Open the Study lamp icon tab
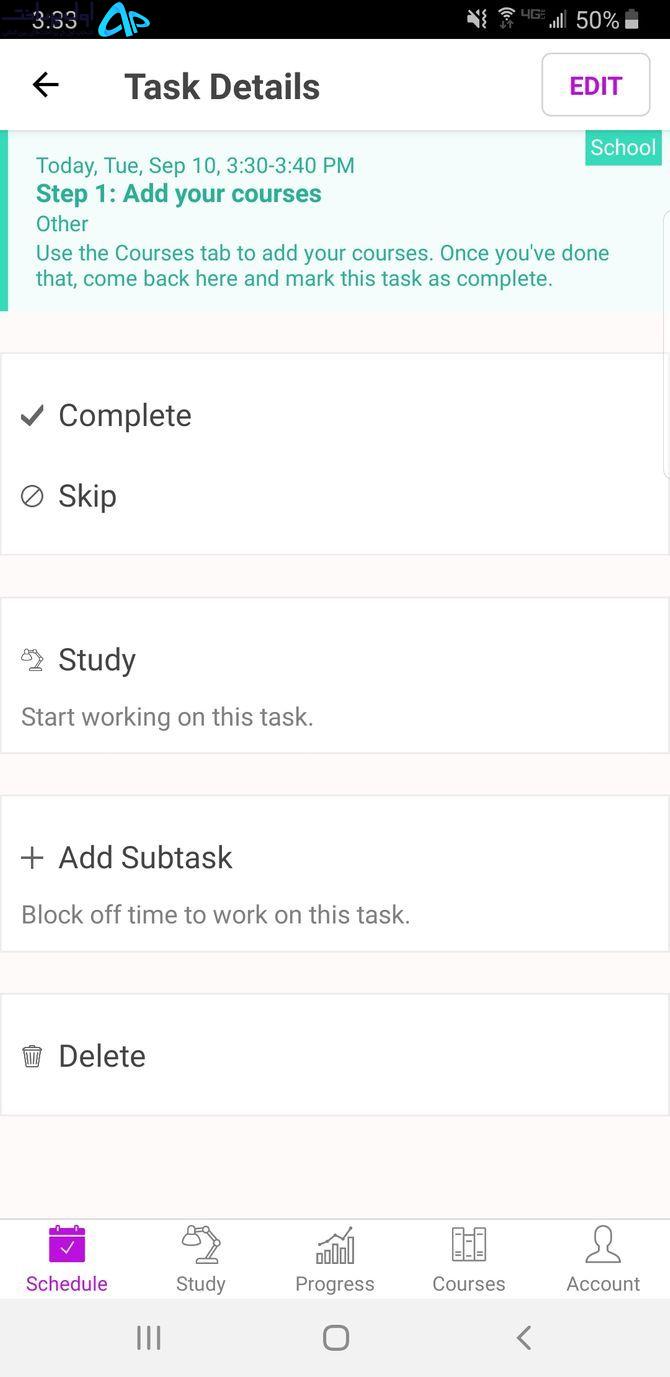Image resolution: width=670 pixels, height=1377 pixels. click(x=201, y=1245)
